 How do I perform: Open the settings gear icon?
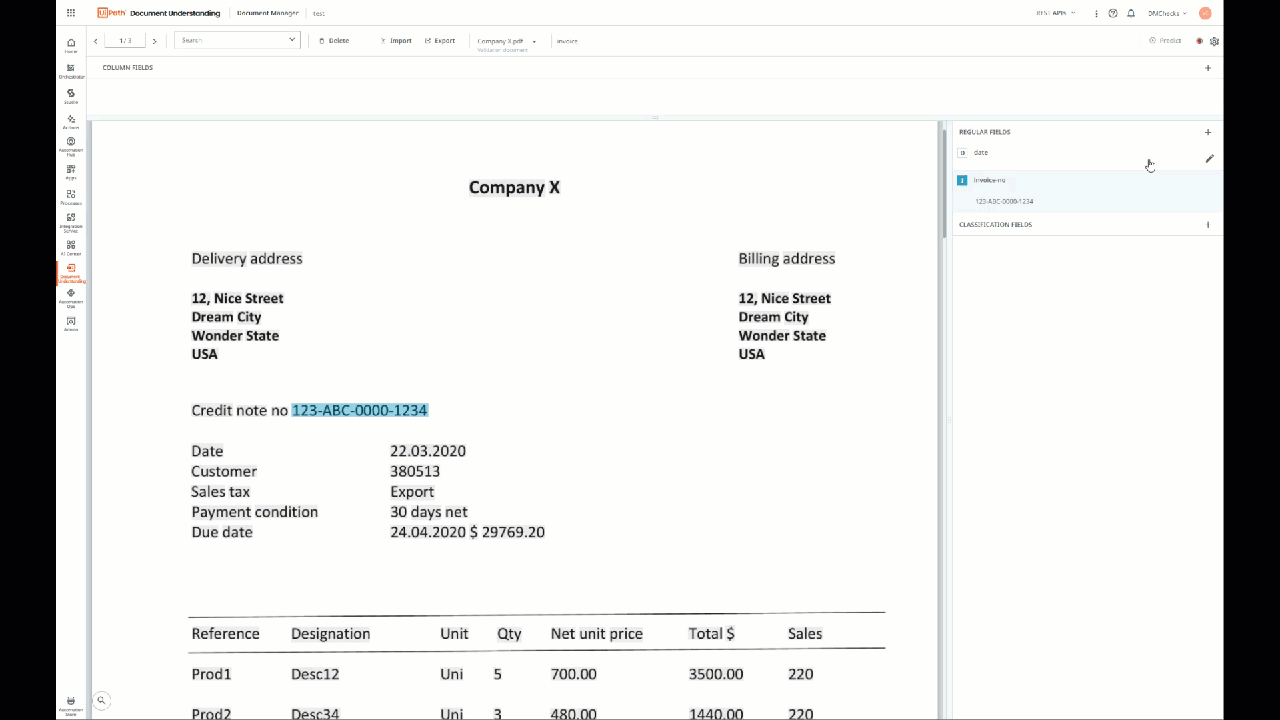coord(1214,41)
